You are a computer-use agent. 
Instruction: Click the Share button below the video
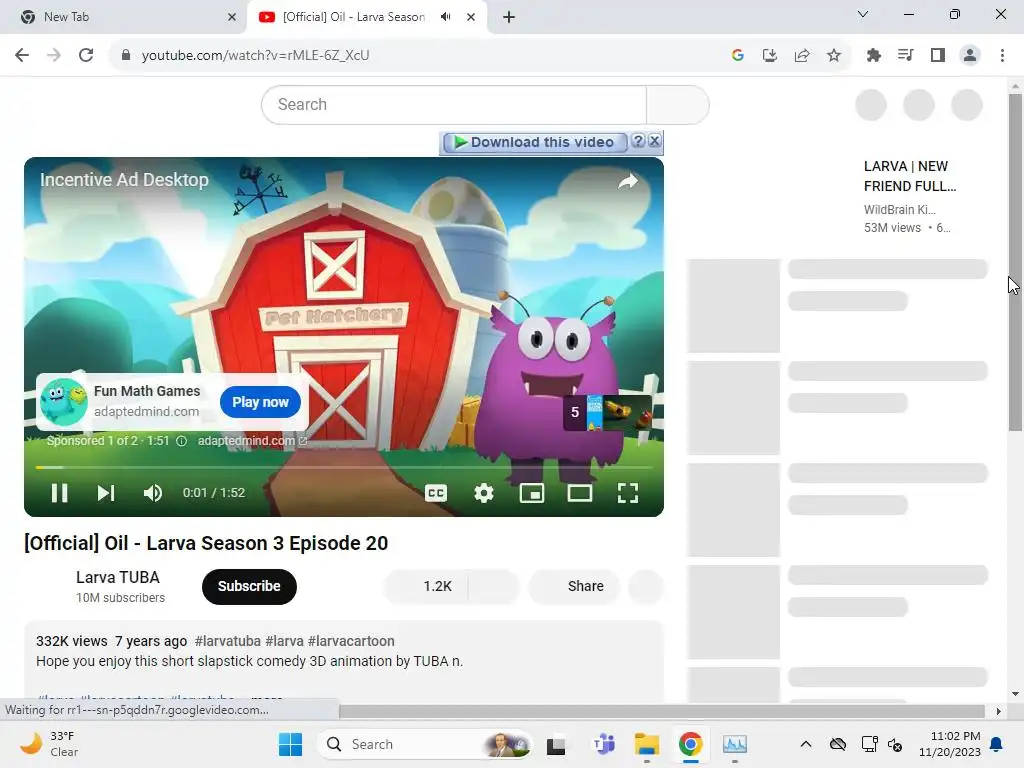coord(574,586)
